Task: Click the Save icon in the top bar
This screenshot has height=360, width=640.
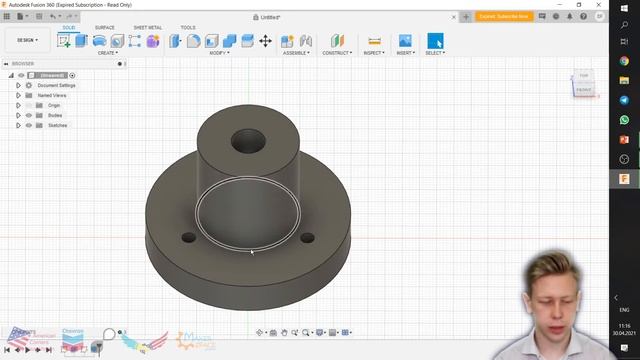Action: tap(39, 17)
